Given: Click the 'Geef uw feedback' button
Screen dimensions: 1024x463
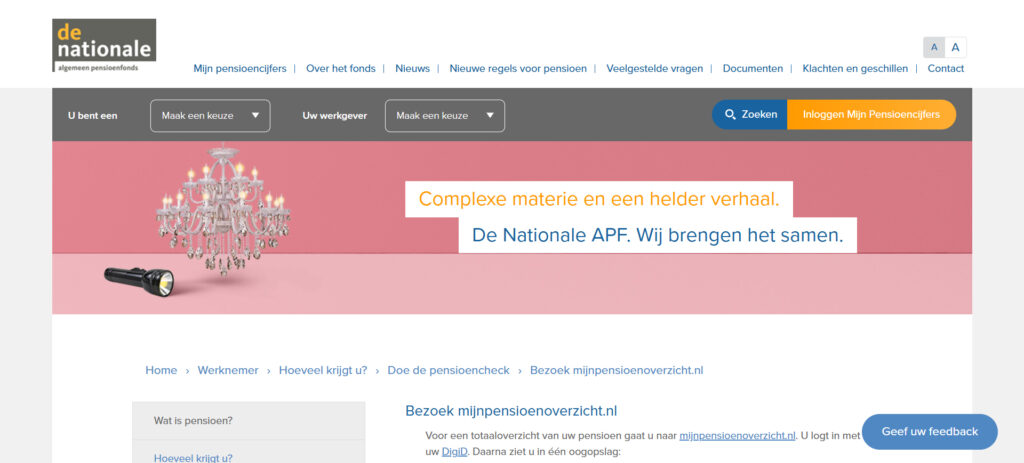Looking at the screenshot, I should [930, 431].
